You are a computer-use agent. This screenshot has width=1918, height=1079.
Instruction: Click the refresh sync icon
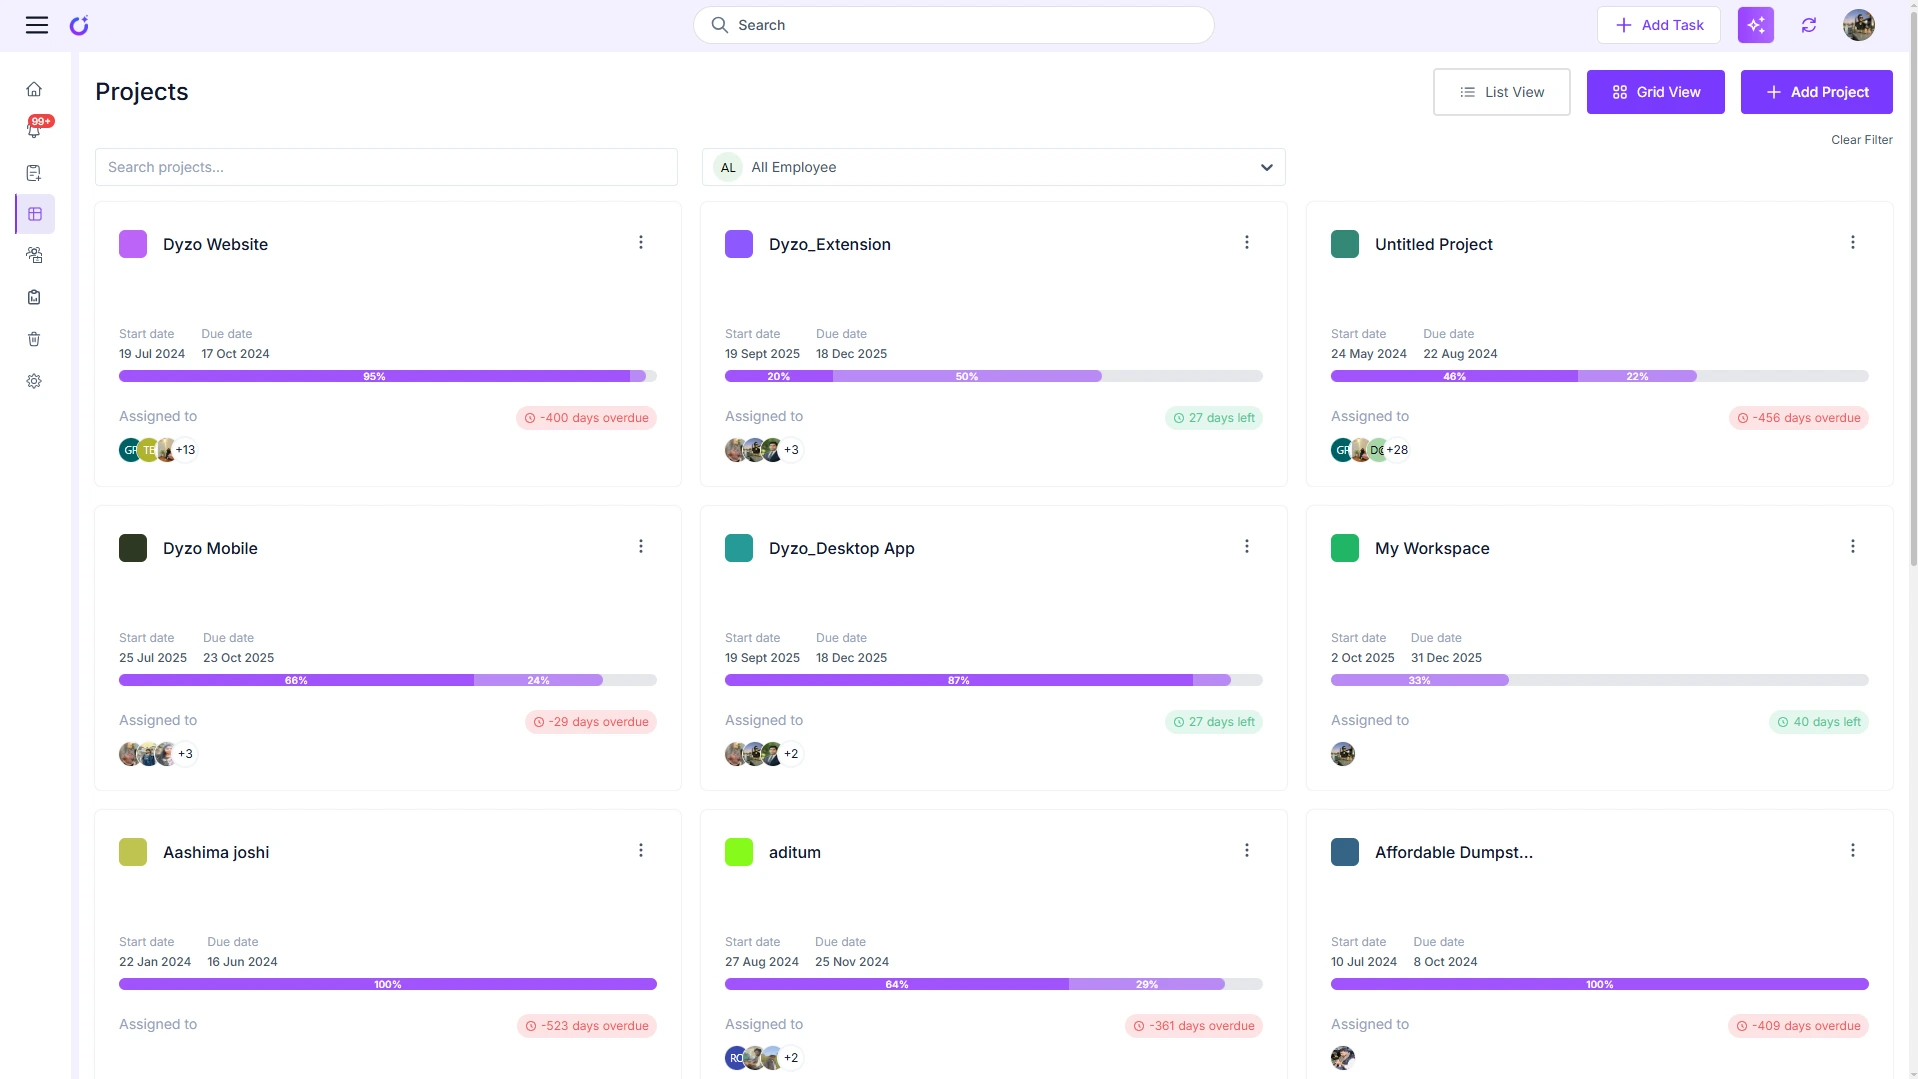tap(1808, 25)
